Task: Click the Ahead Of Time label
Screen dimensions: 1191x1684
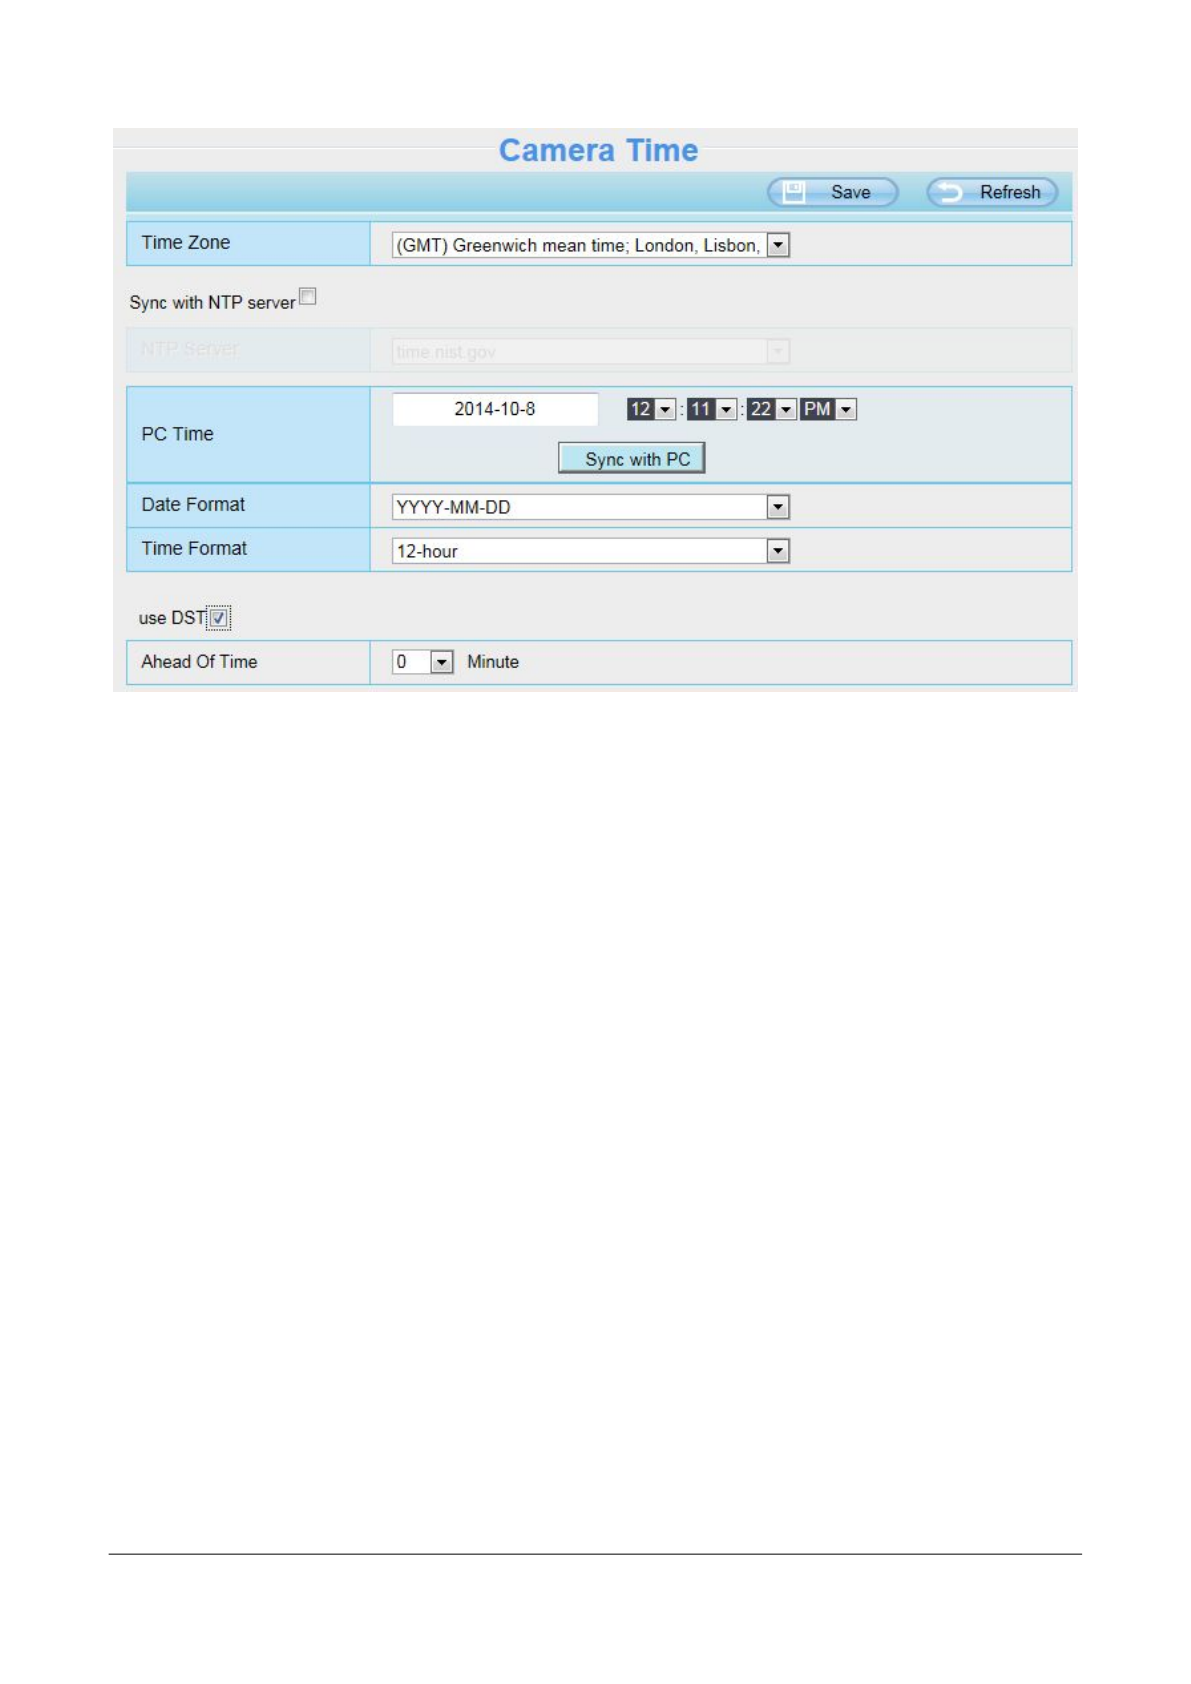Action: (199, 662)
